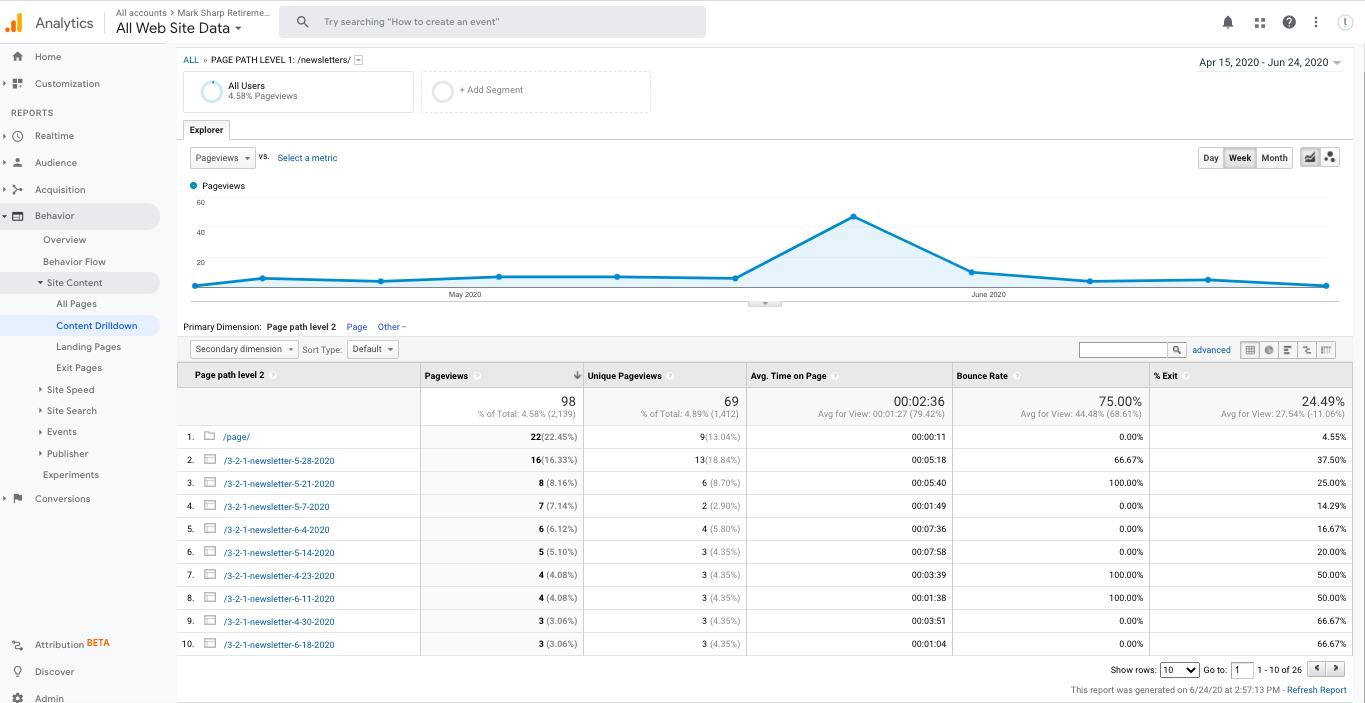This screenshot has width=1365, height=703.
Task: Open the notifications bell
Action: tap(1228, 22)
